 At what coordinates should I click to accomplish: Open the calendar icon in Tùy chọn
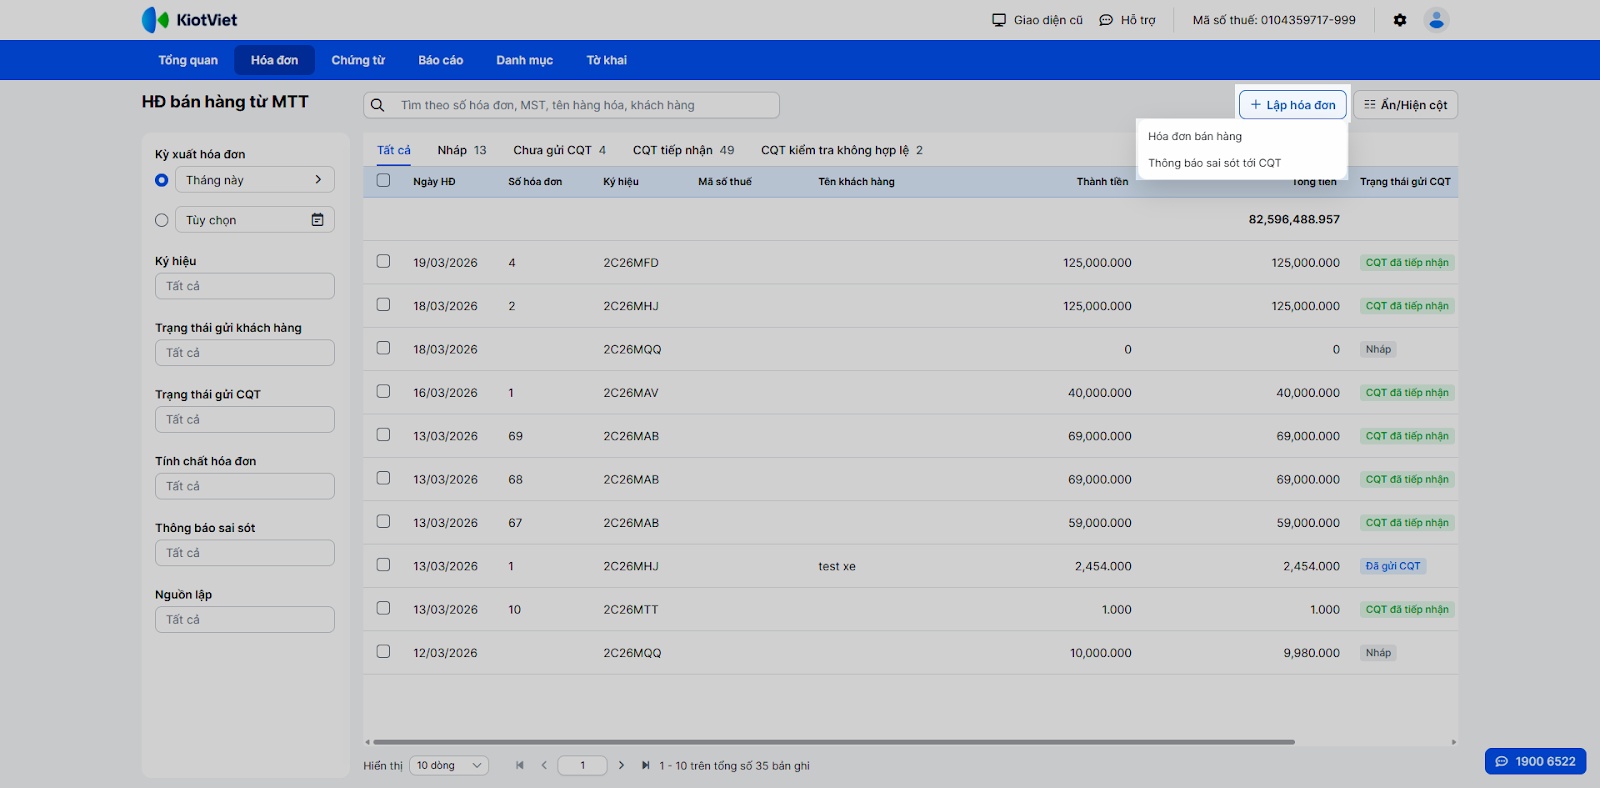(x=317, y=220)
